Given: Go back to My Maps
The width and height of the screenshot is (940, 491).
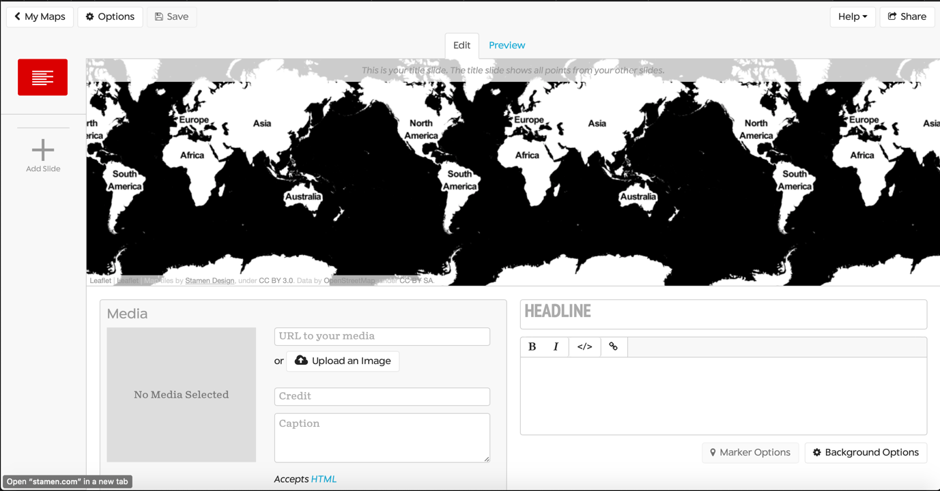Looking at the screenshot, I should pyautogui.click(x=40, y=17).
